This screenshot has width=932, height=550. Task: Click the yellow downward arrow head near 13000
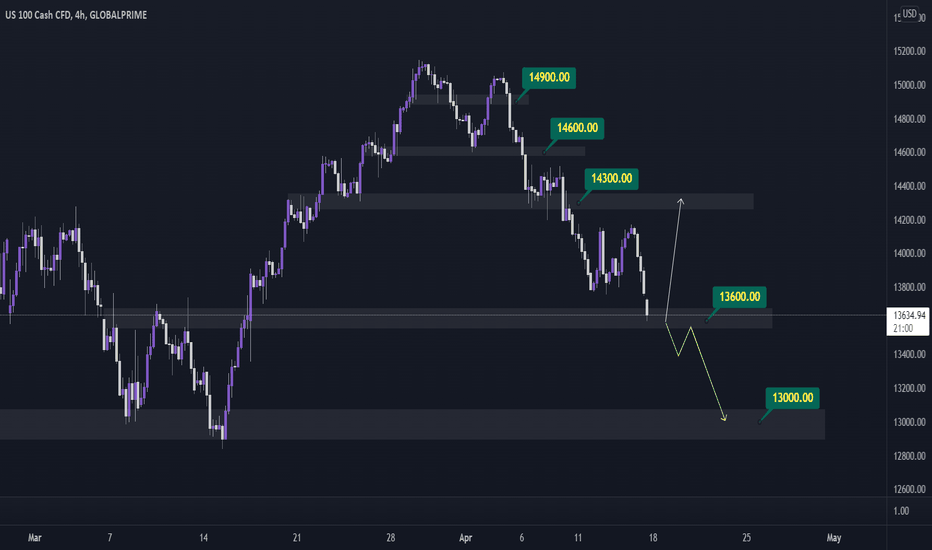(724, 418)
